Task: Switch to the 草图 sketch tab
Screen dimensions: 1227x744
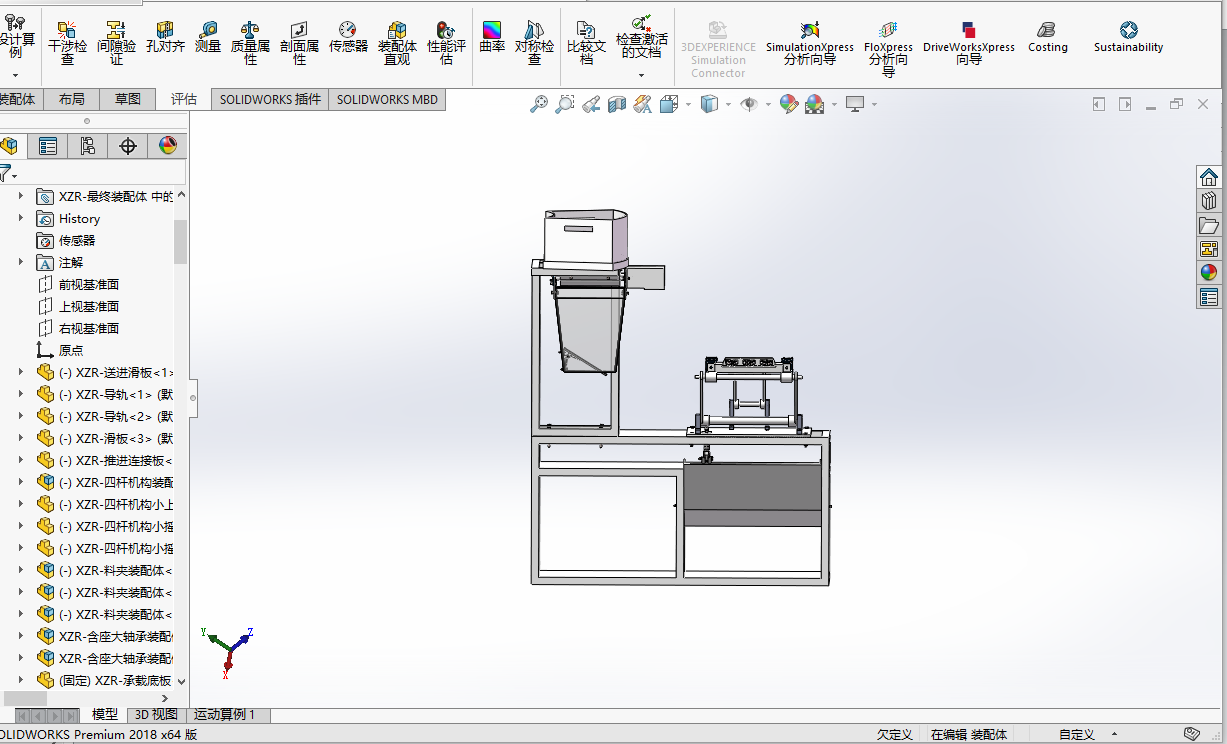Action: (128, 99)
